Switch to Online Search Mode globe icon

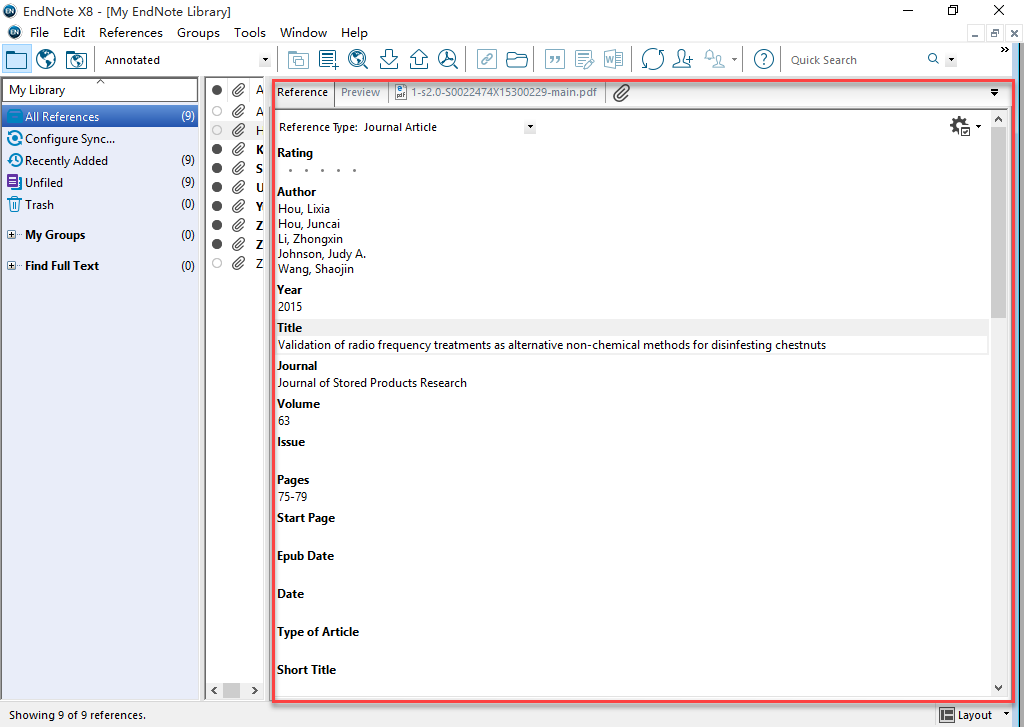point(45,60)
